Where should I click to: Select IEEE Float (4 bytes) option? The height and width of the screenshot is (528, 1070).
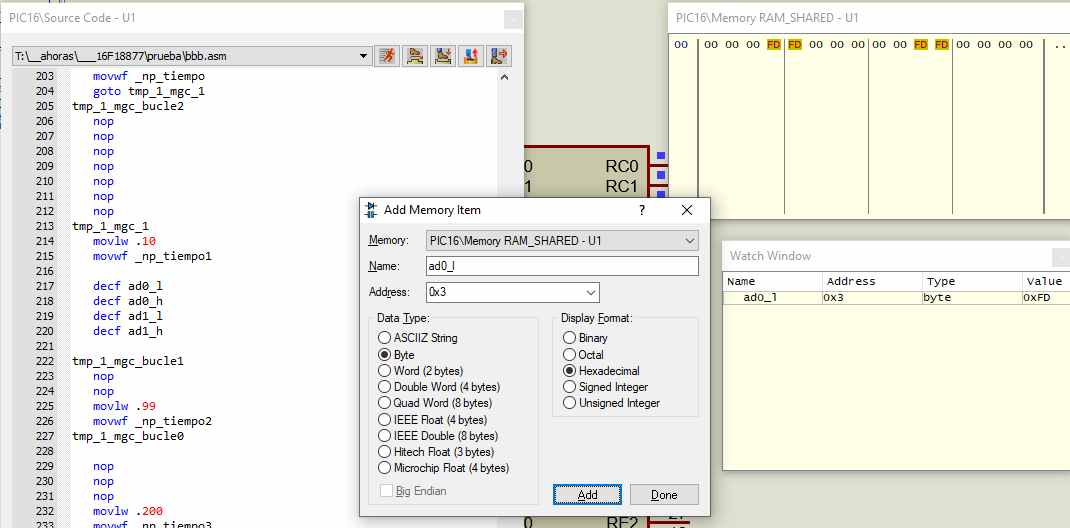click(x=433, y=420)
